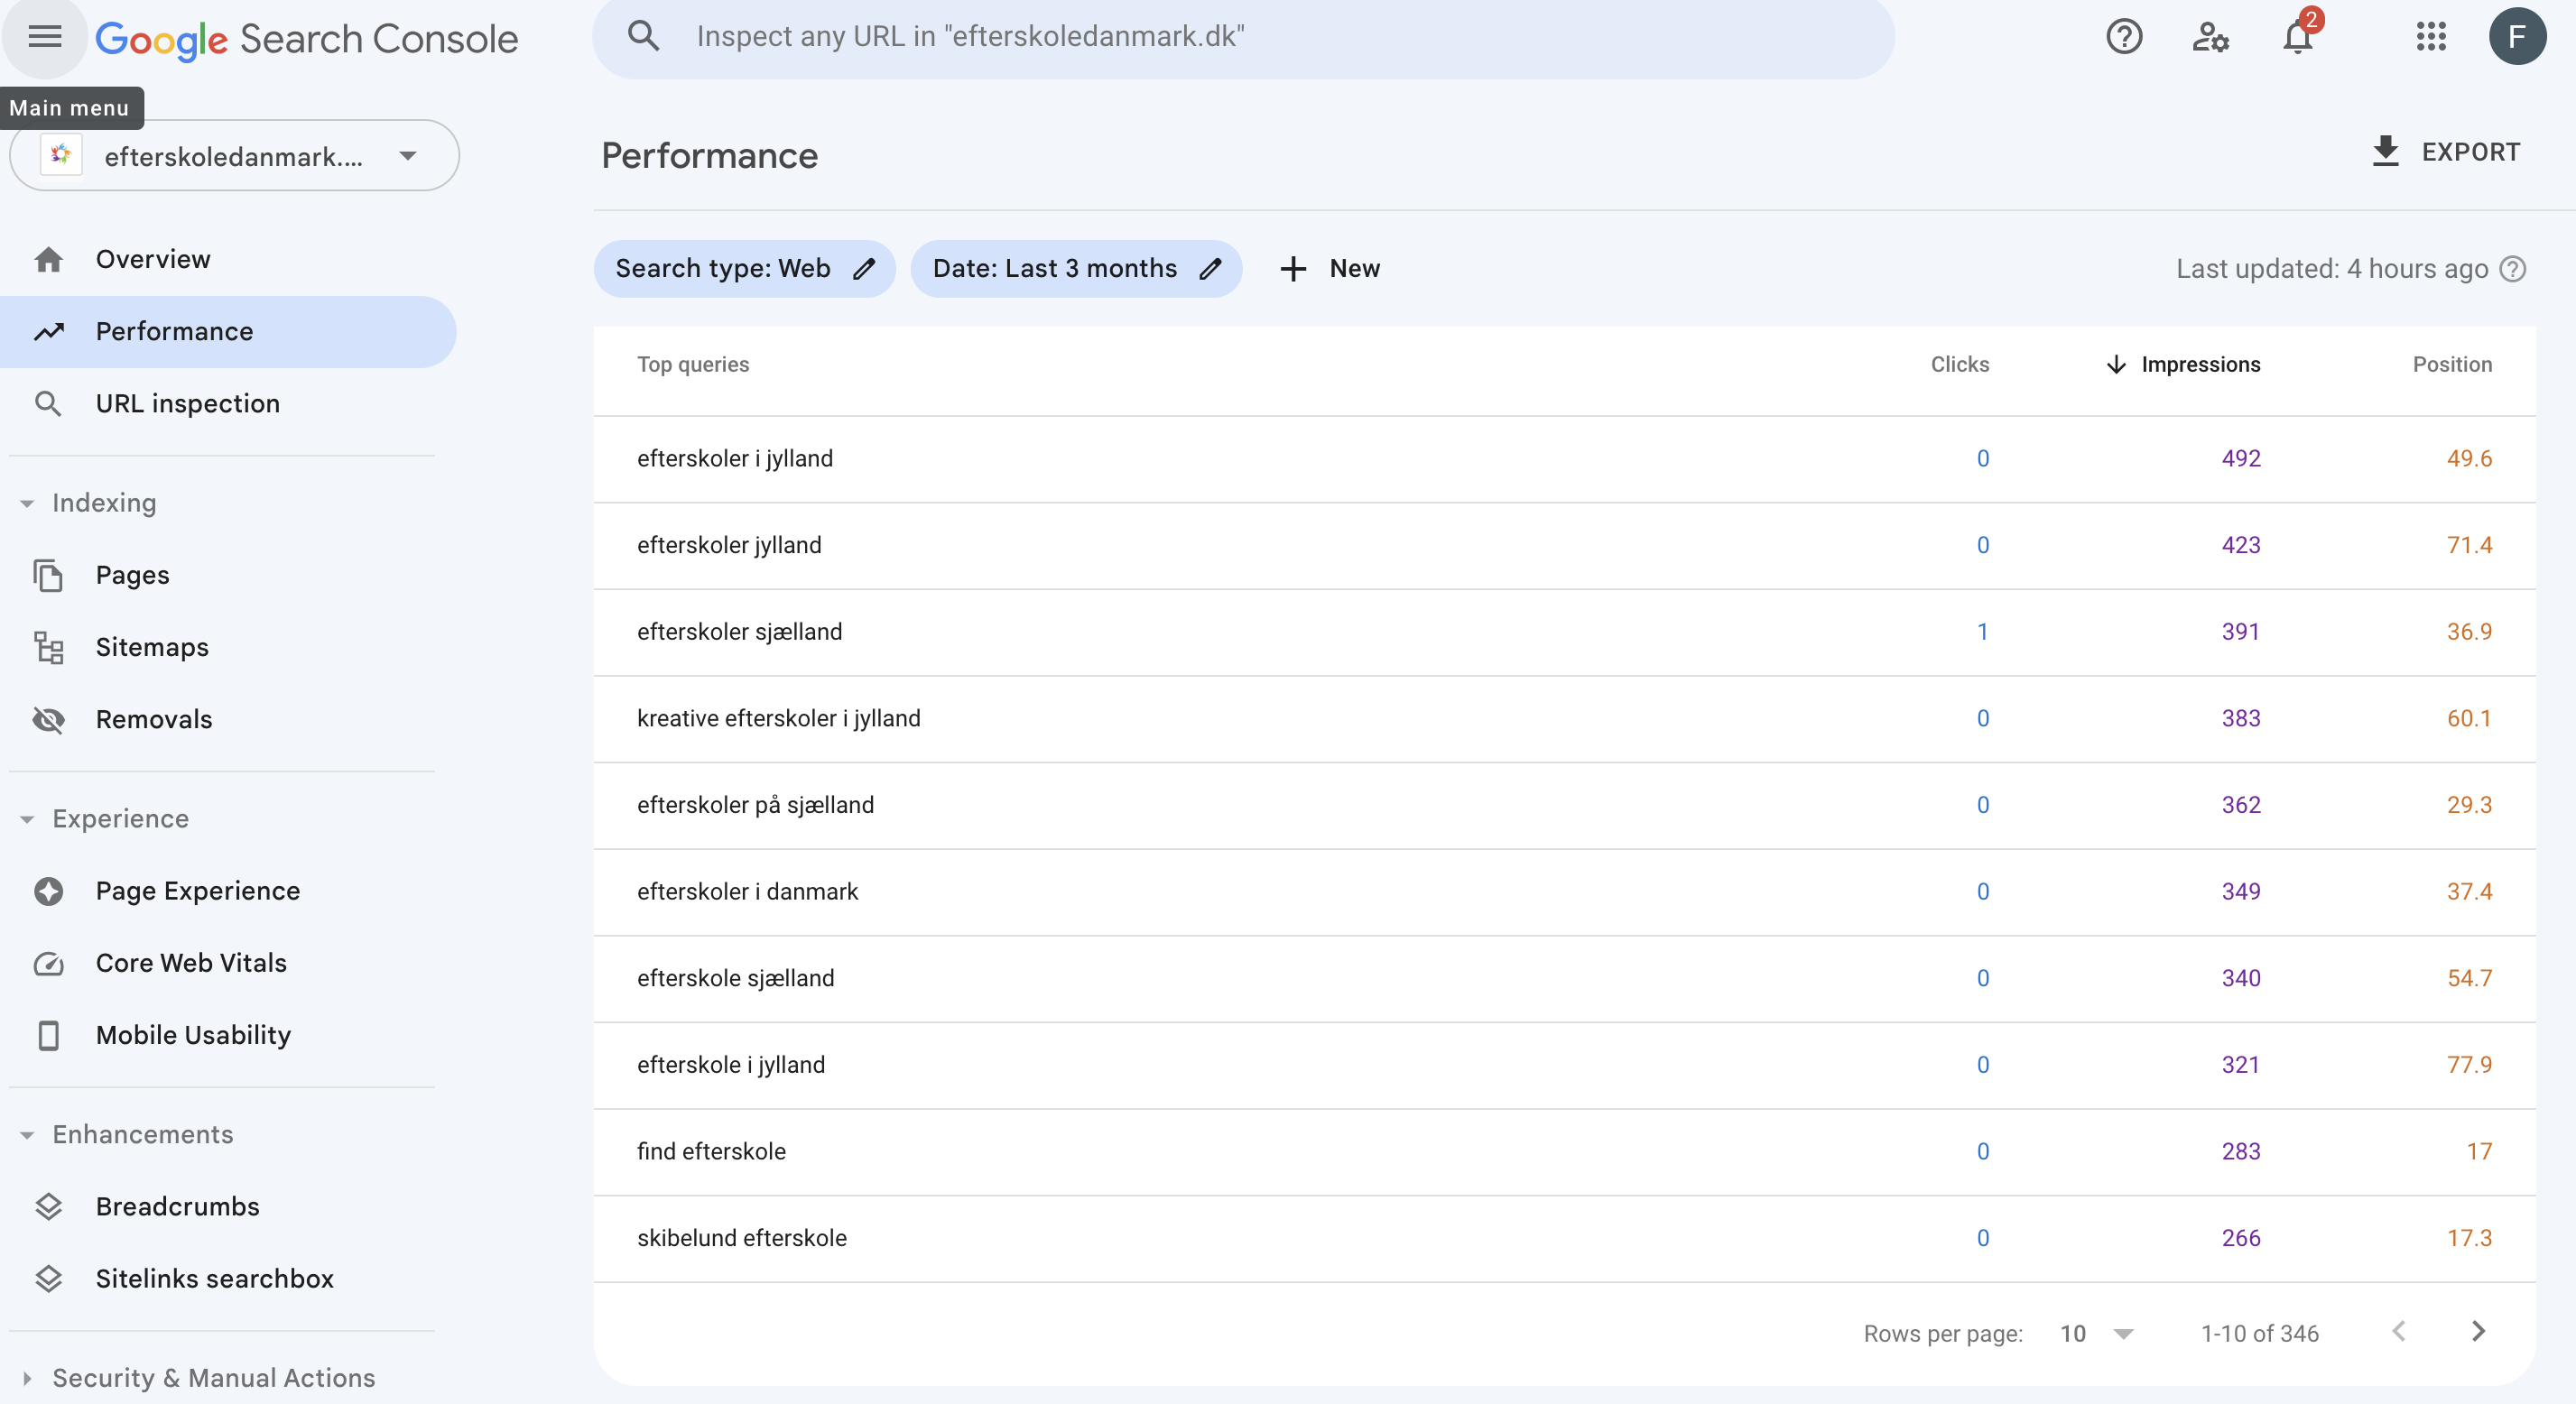Image resolution: width=2576 pixels, height=1404 pixels.
Task: Open the notifications bell
Action: click(x=2297, y=38)
